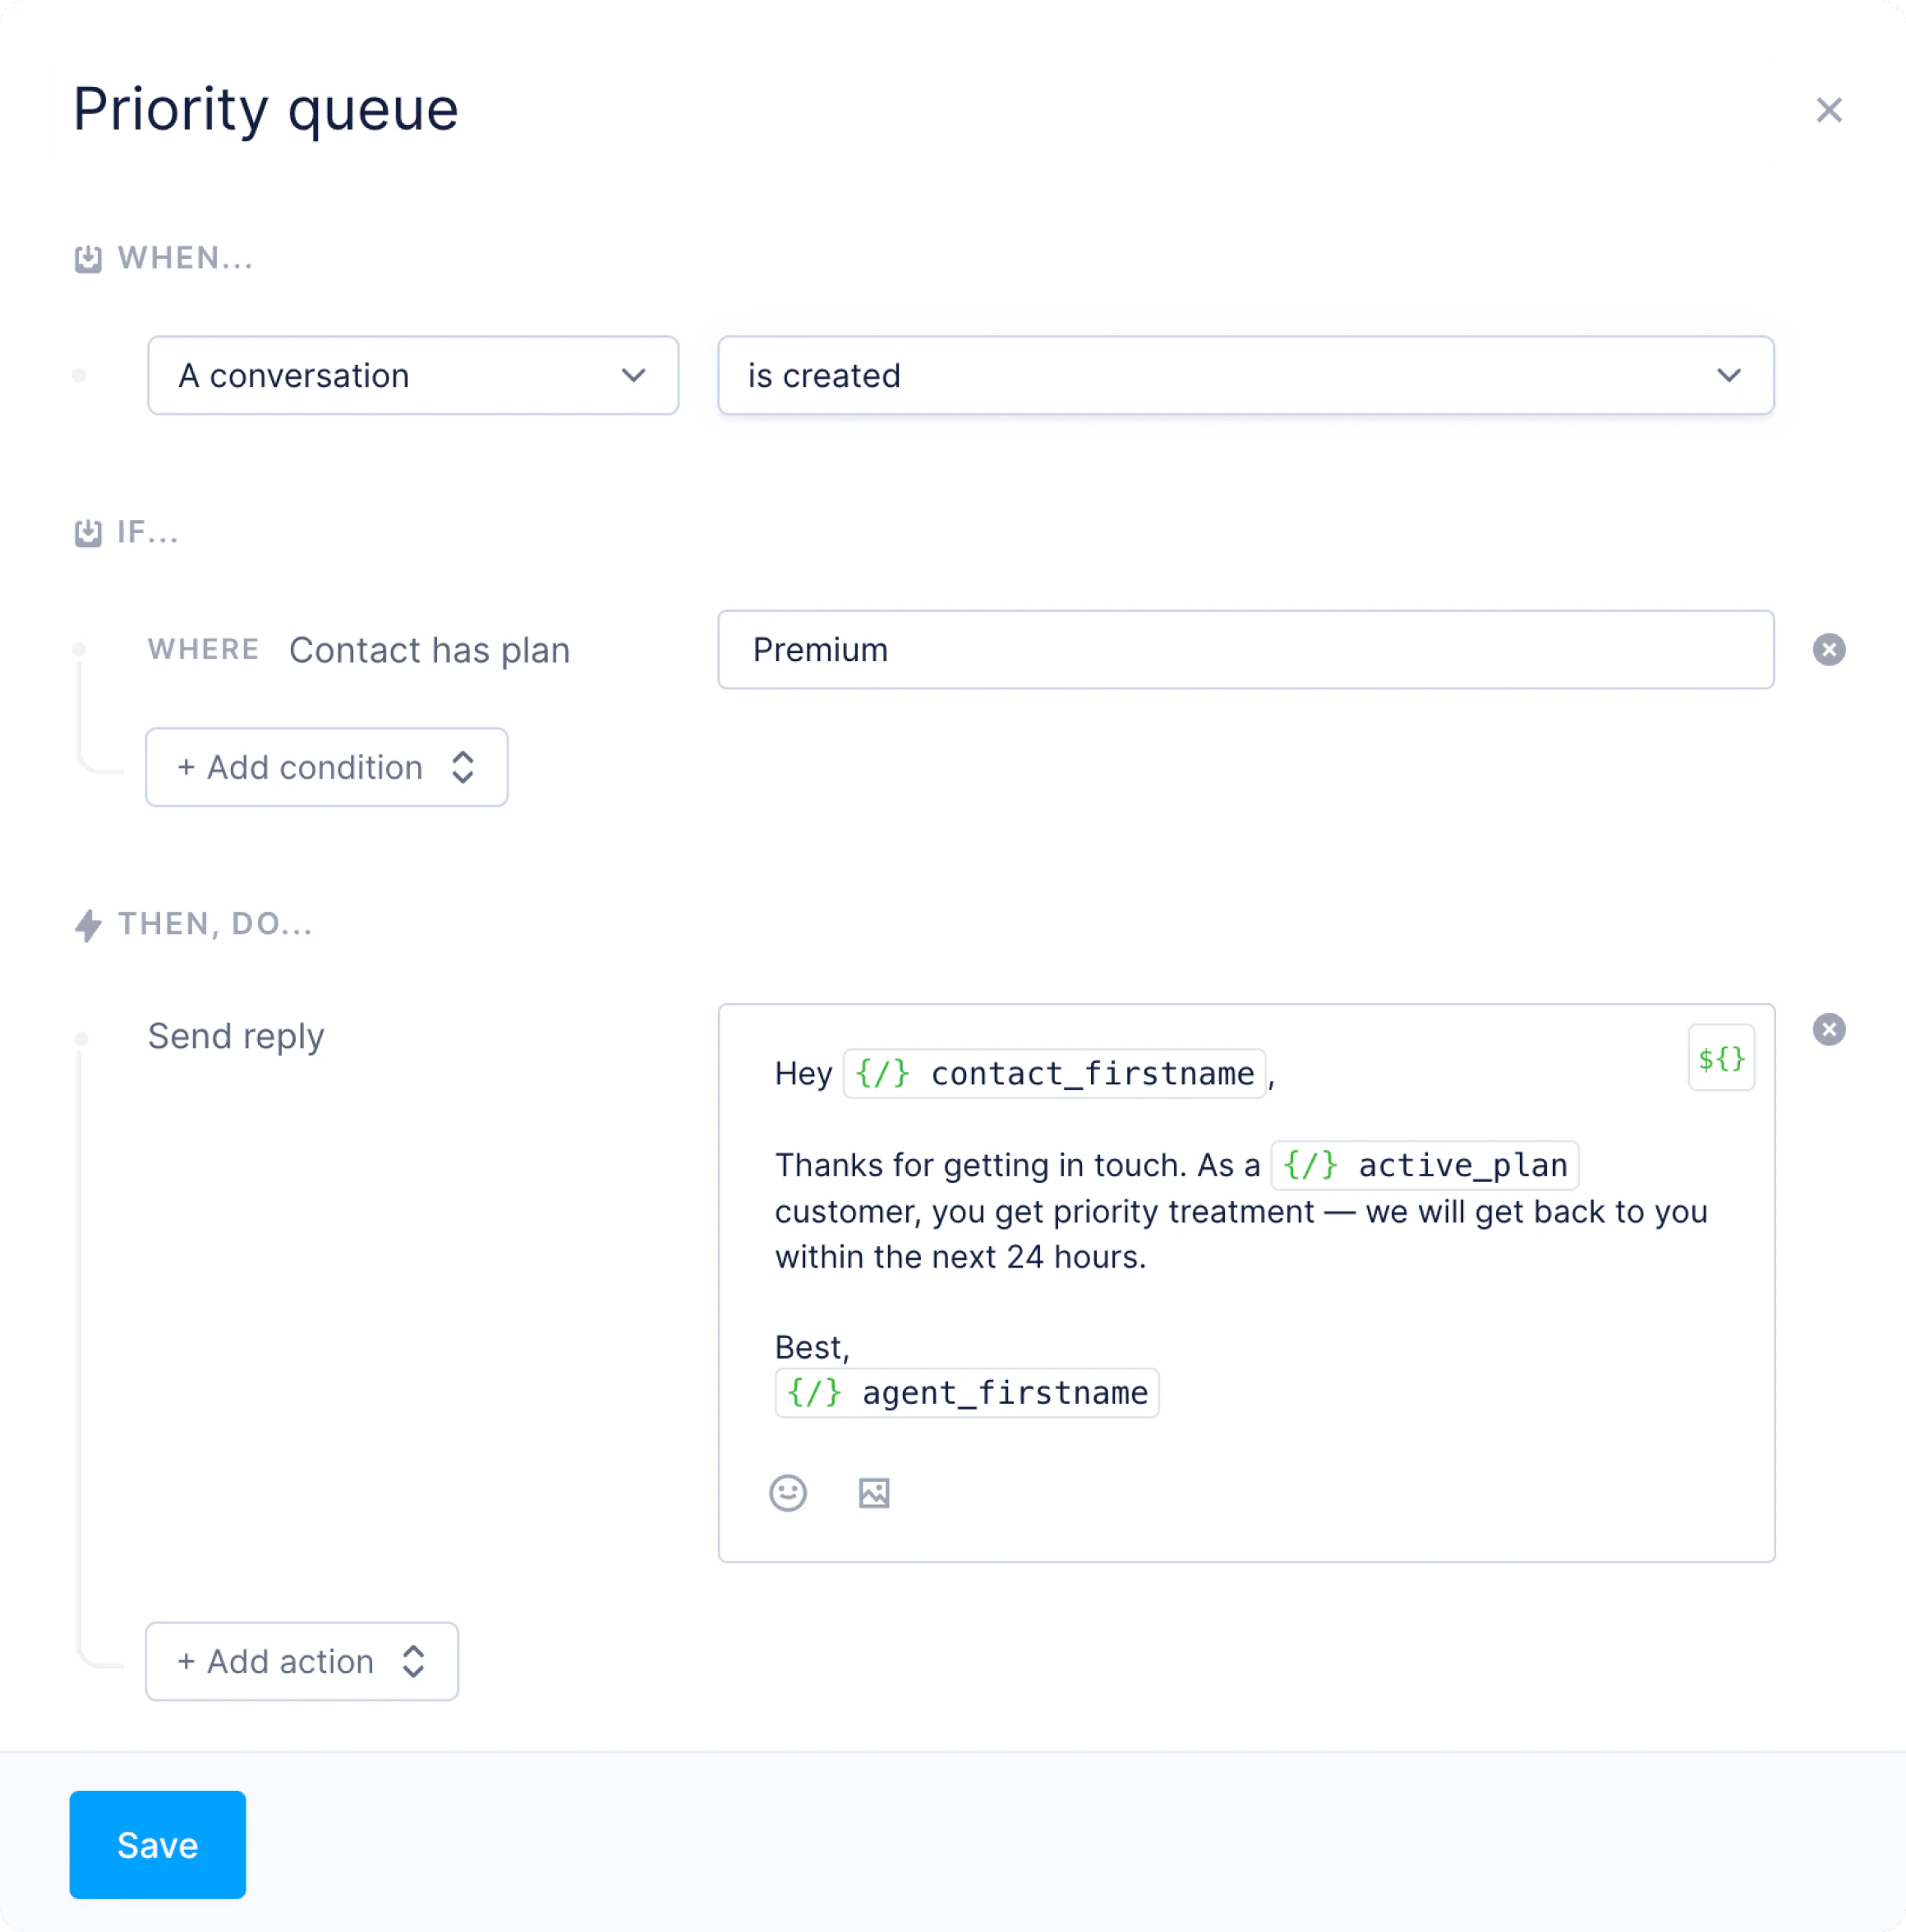Click the WHEN section inbox icon
The image size is (1906, 1932).
88,259
